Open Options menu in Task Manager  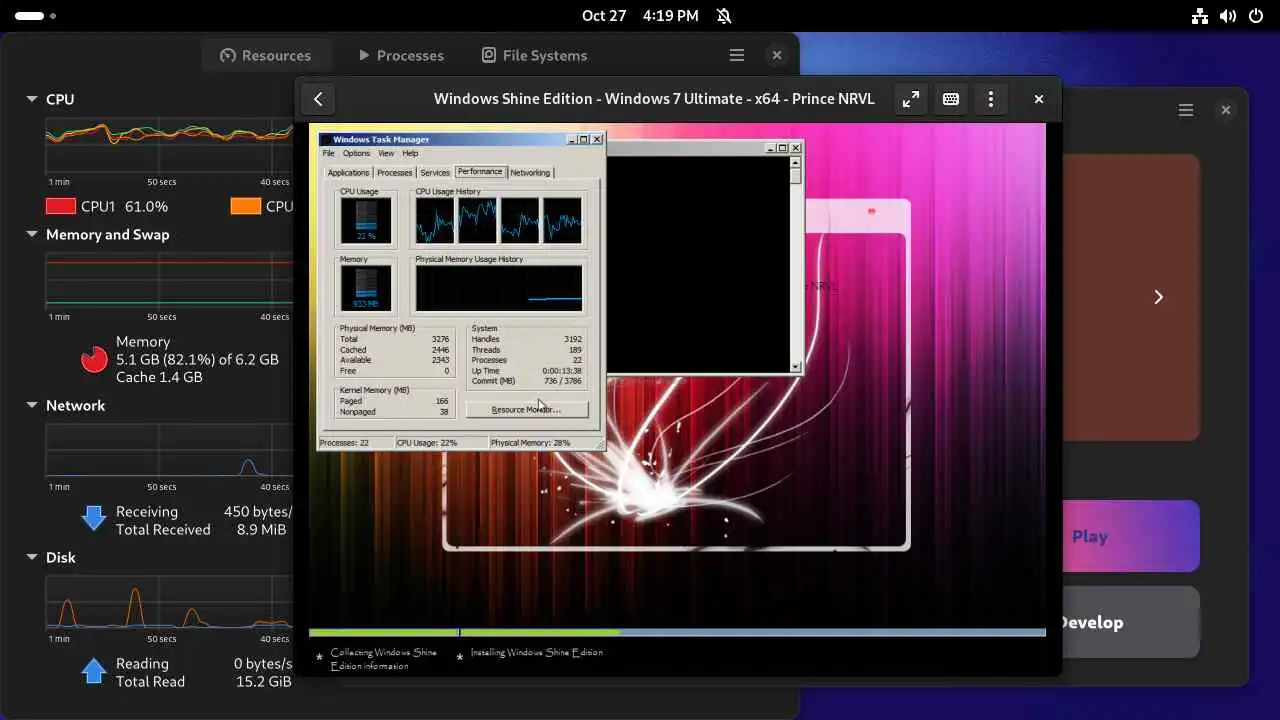(x=356, y=153)
